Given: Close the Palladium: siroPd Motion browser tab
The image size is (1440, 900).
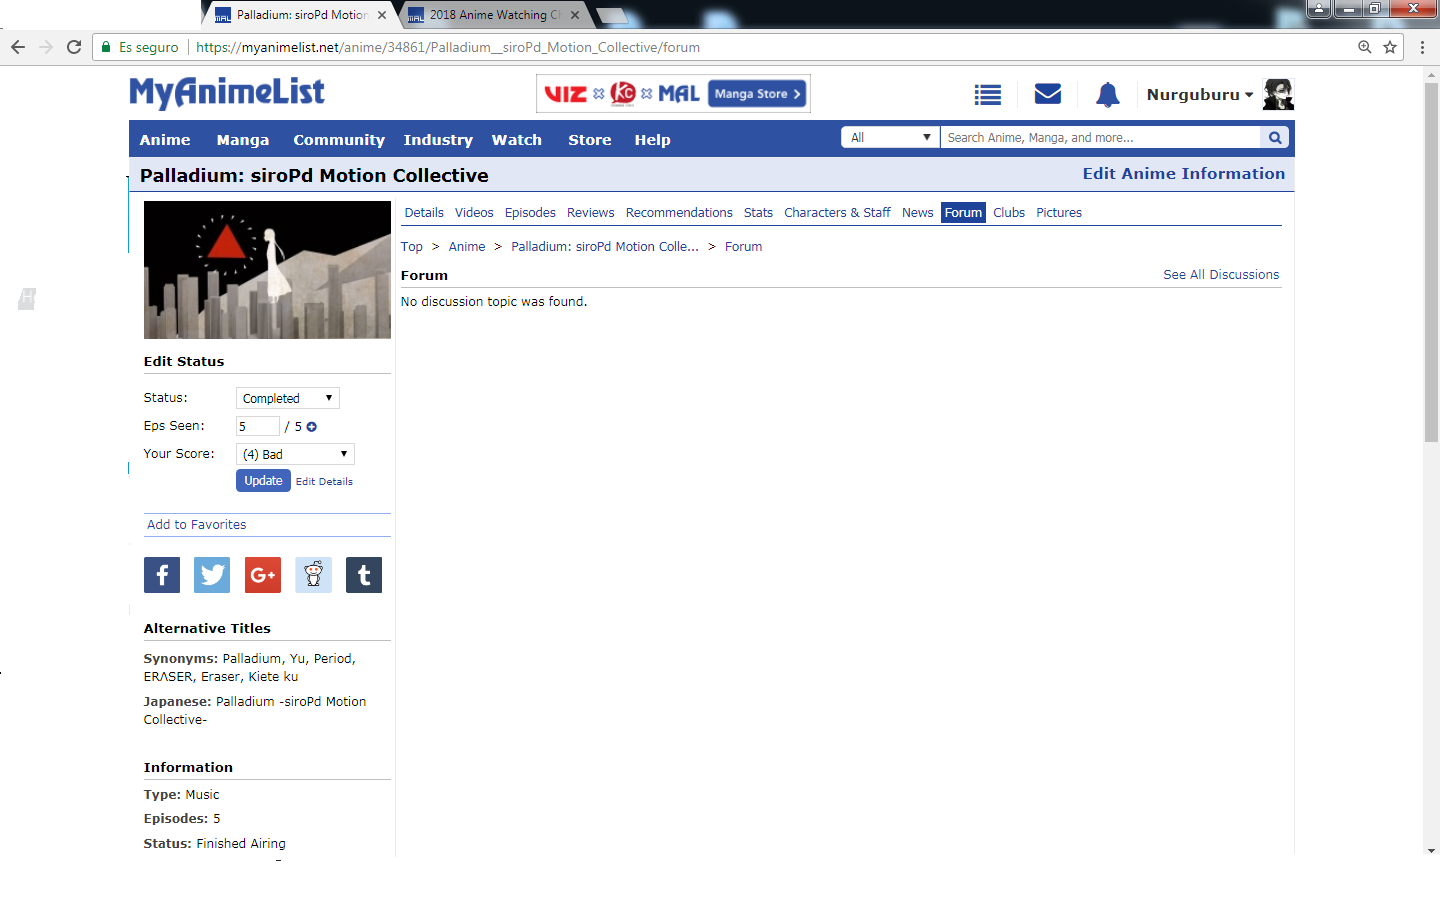Looking at the screenshot, I should [382, 15].
